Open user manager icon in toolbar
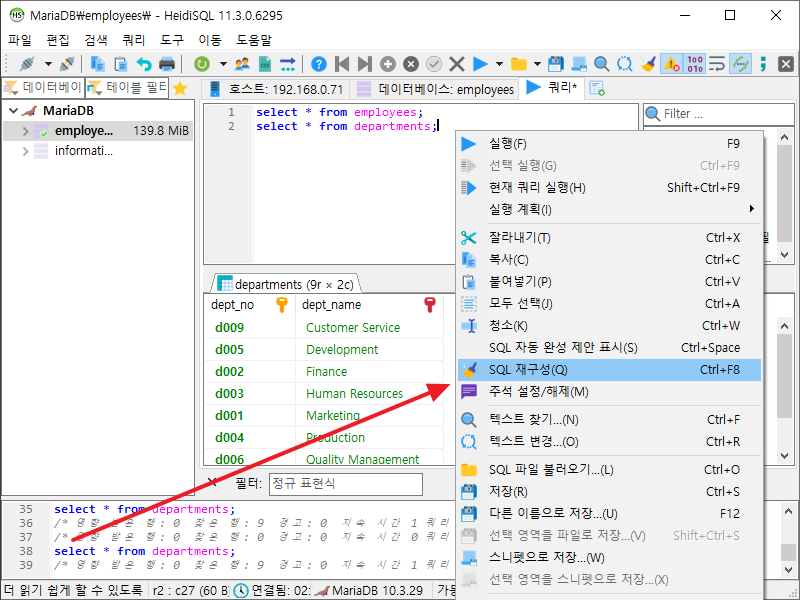Image resolution: width=800 pixels, height=600 pixels. 242,64
